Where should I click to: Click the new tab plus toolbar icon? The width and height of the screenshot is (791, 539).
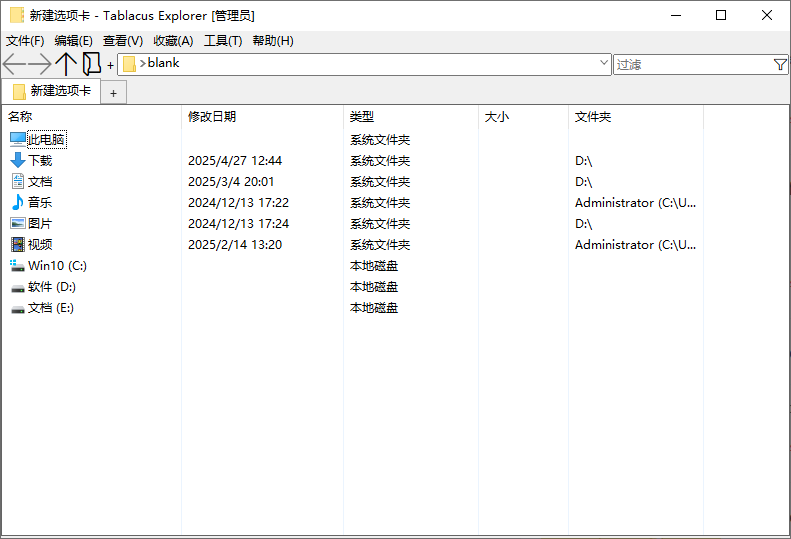110,66
